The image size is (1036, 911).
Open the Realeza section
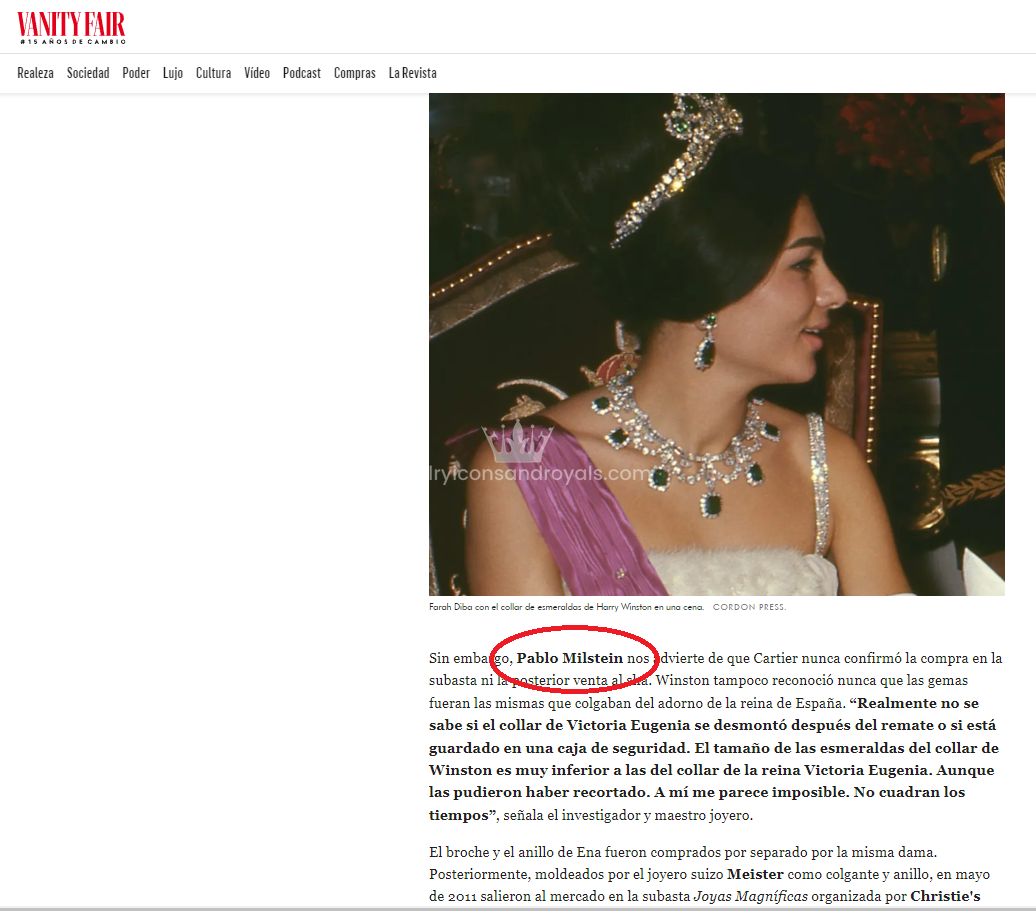coord(35,73)
